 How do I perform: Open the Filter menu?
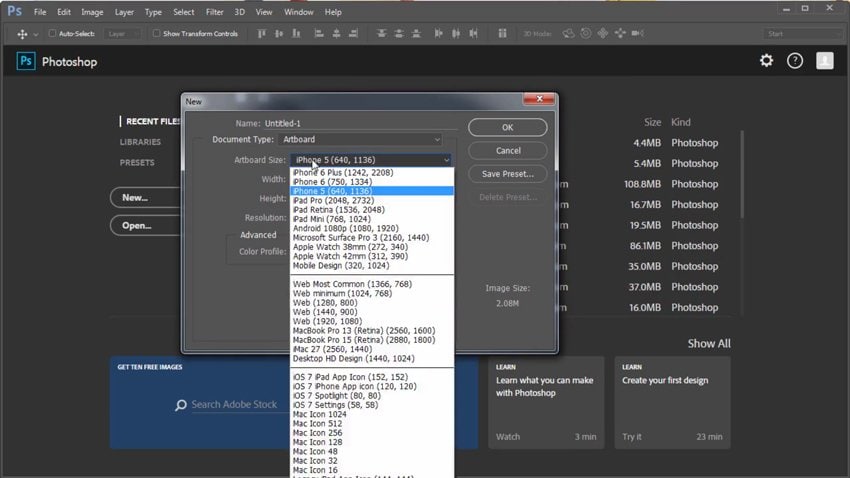coord(214,12)
